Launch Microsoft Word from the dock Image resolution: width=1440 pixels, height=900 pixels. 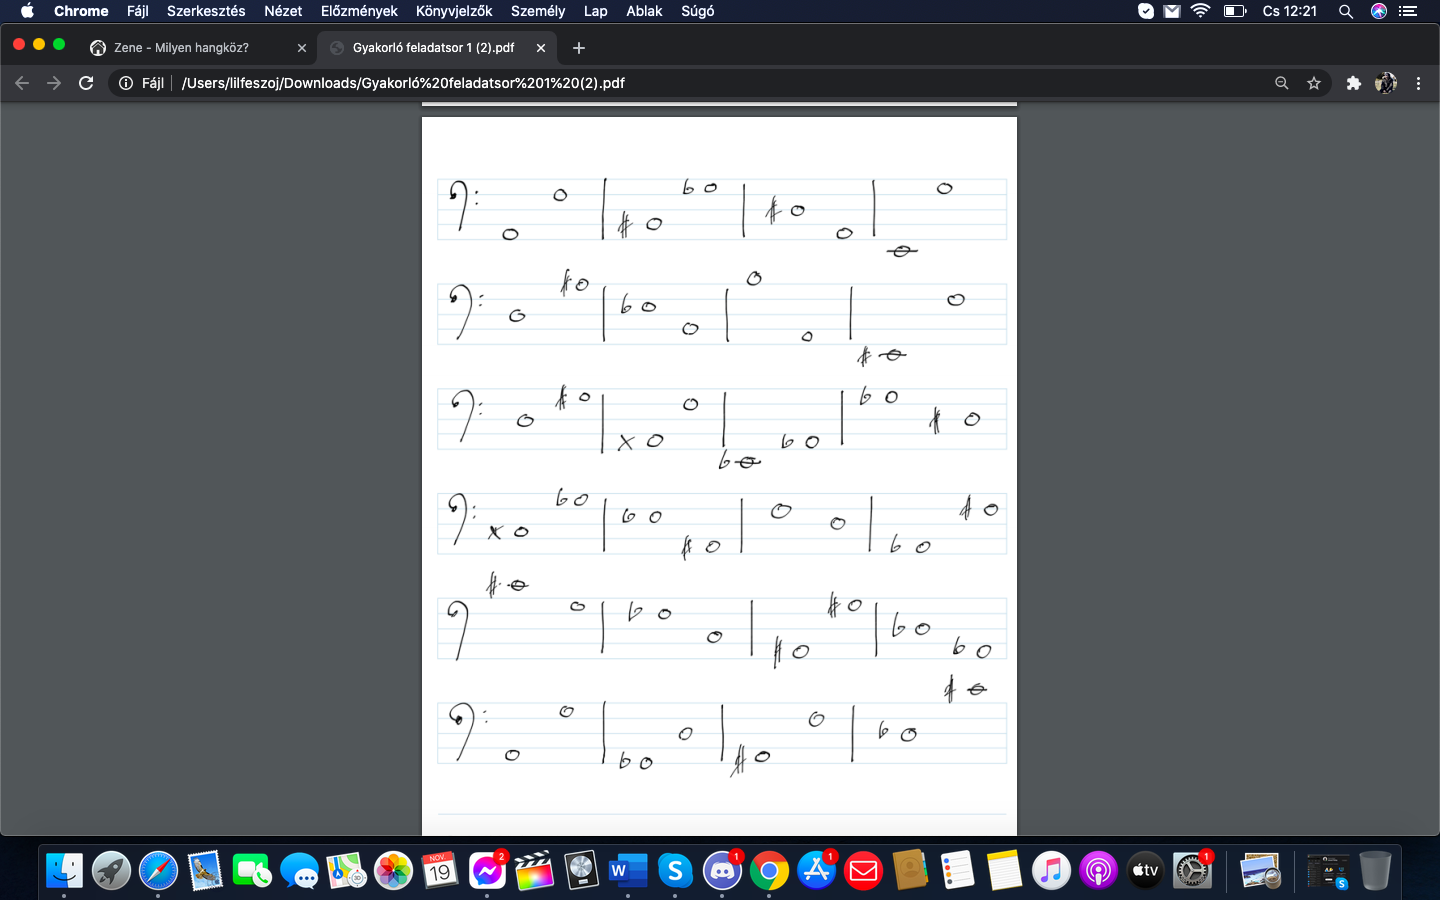(628, 871)
